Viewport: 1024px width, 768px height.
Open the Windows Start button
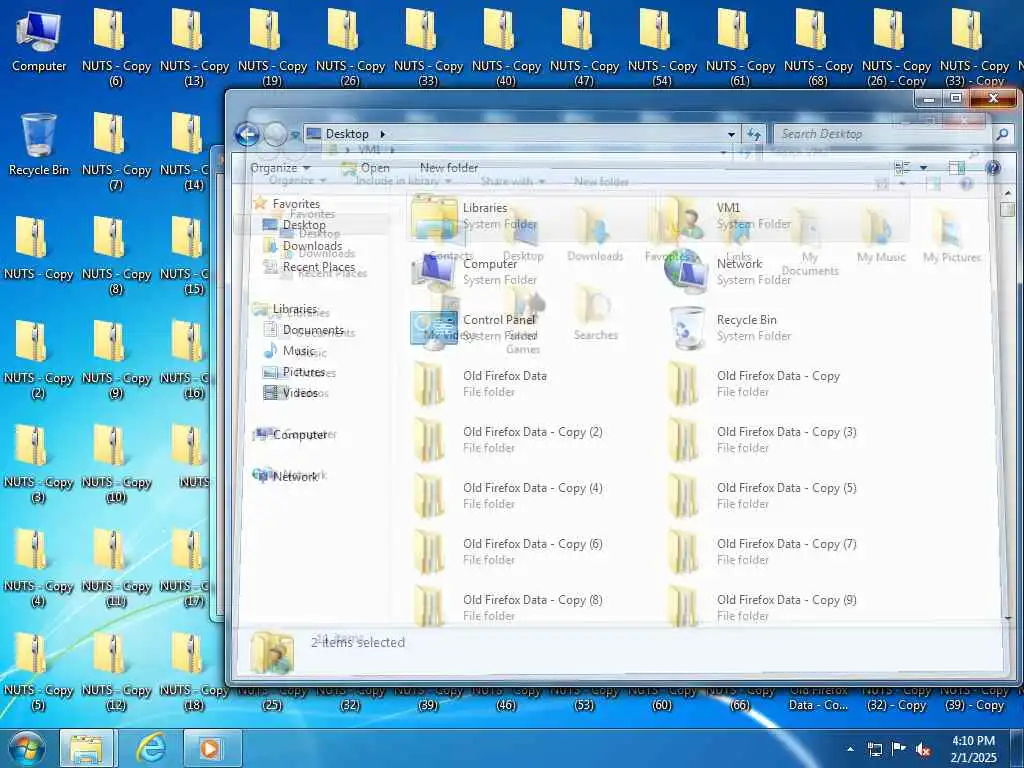(x=25, y=748)
